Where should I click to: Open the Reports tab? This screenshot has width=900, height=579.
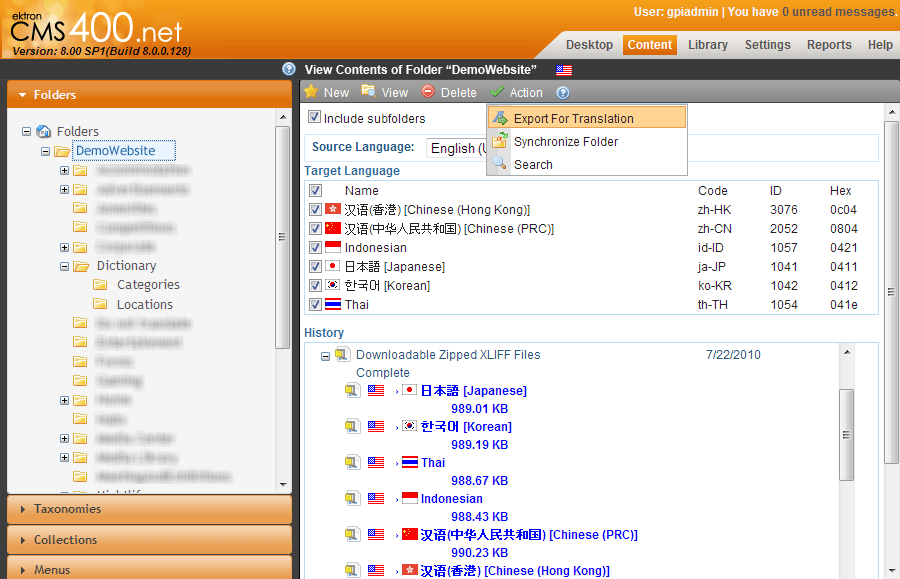(829, 45)
